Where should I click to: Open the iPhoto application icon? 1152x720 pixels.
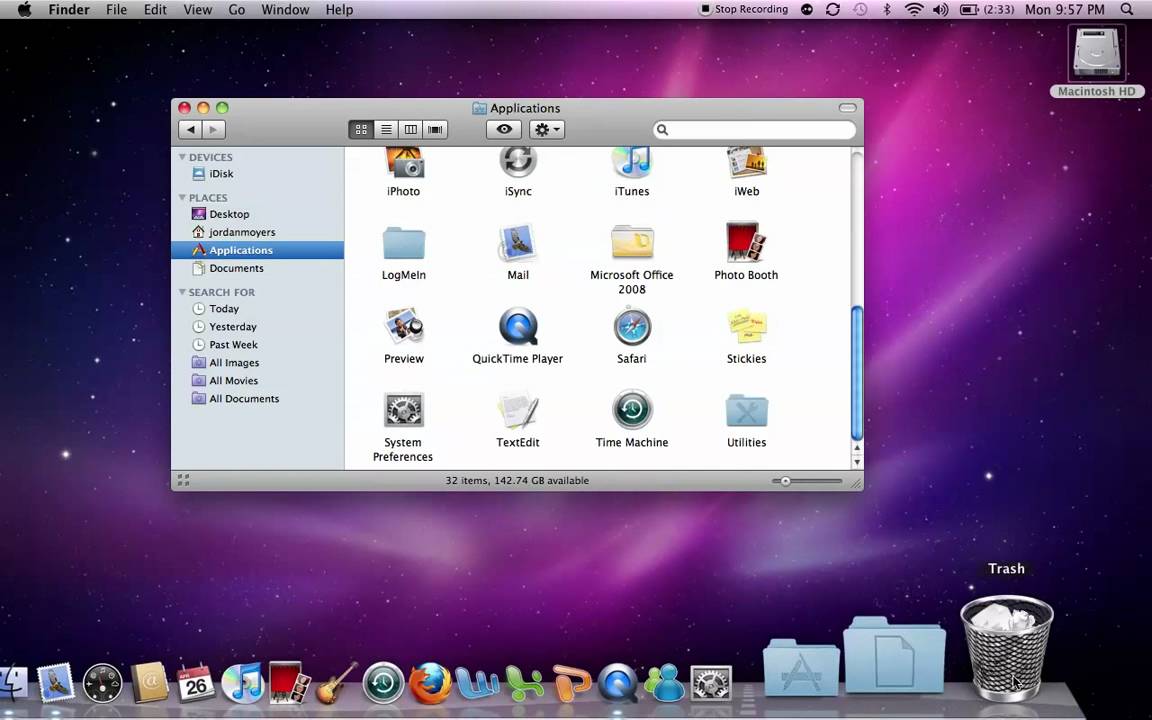coord(403,162)
